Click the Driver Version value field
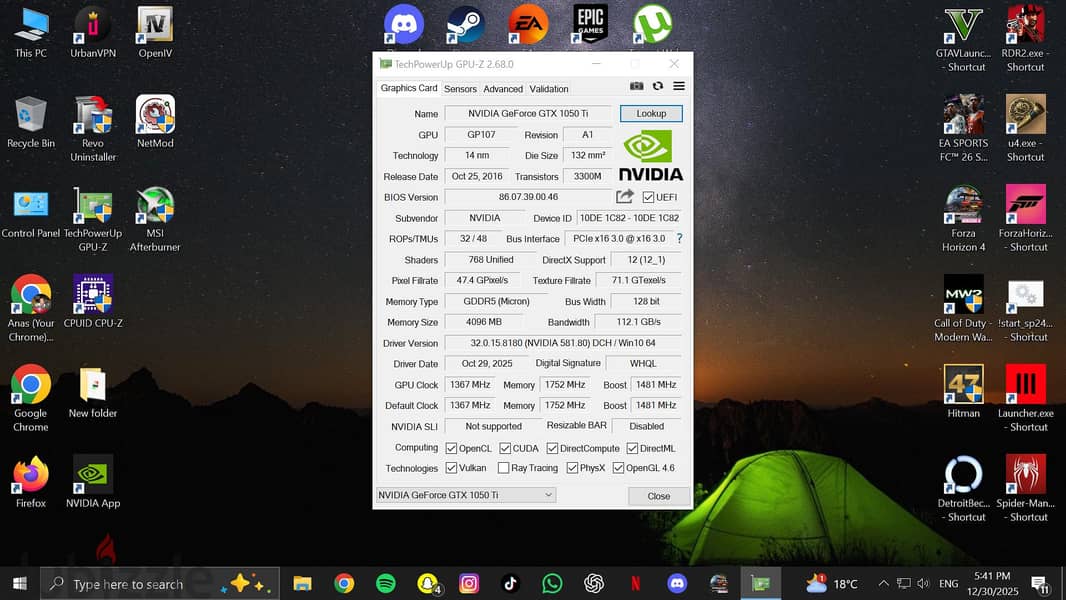 563,343
